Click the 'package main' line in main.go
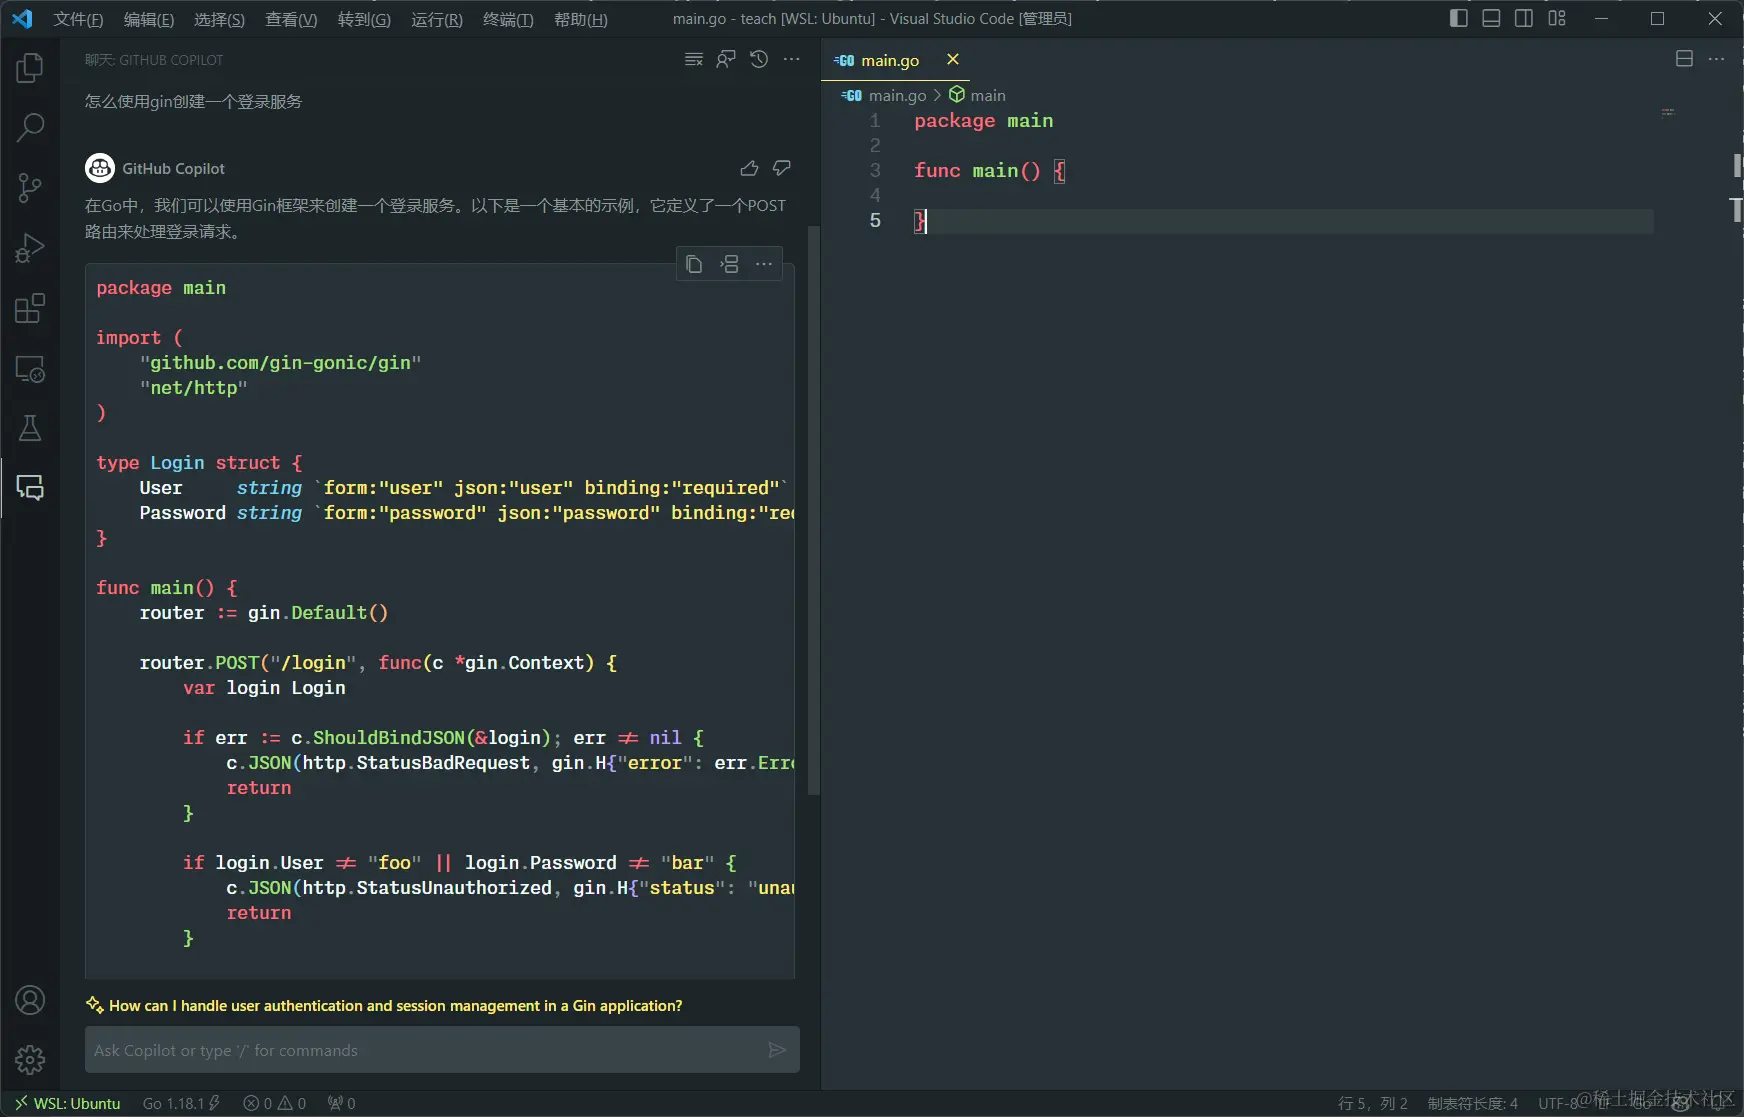The image size is (1744, 1117). coord(983,121)
